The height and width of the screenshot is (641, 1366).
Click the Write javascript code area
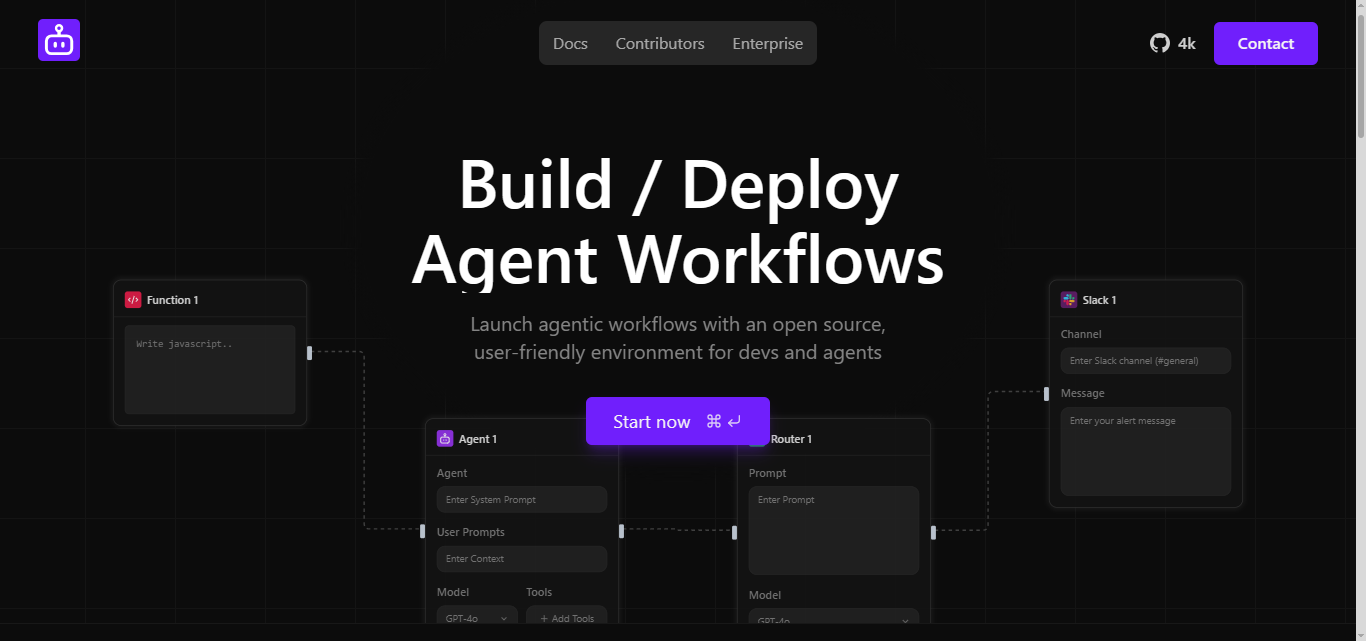(210, 369)
